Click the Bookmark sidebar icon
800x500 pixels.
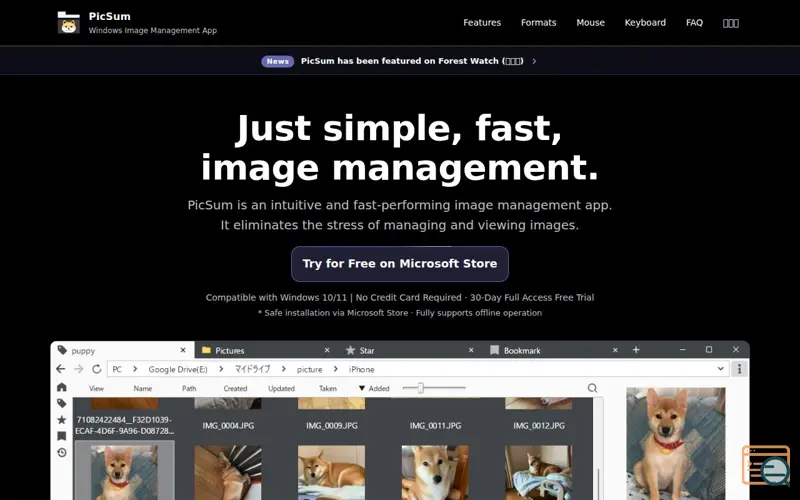click(62, 436)
